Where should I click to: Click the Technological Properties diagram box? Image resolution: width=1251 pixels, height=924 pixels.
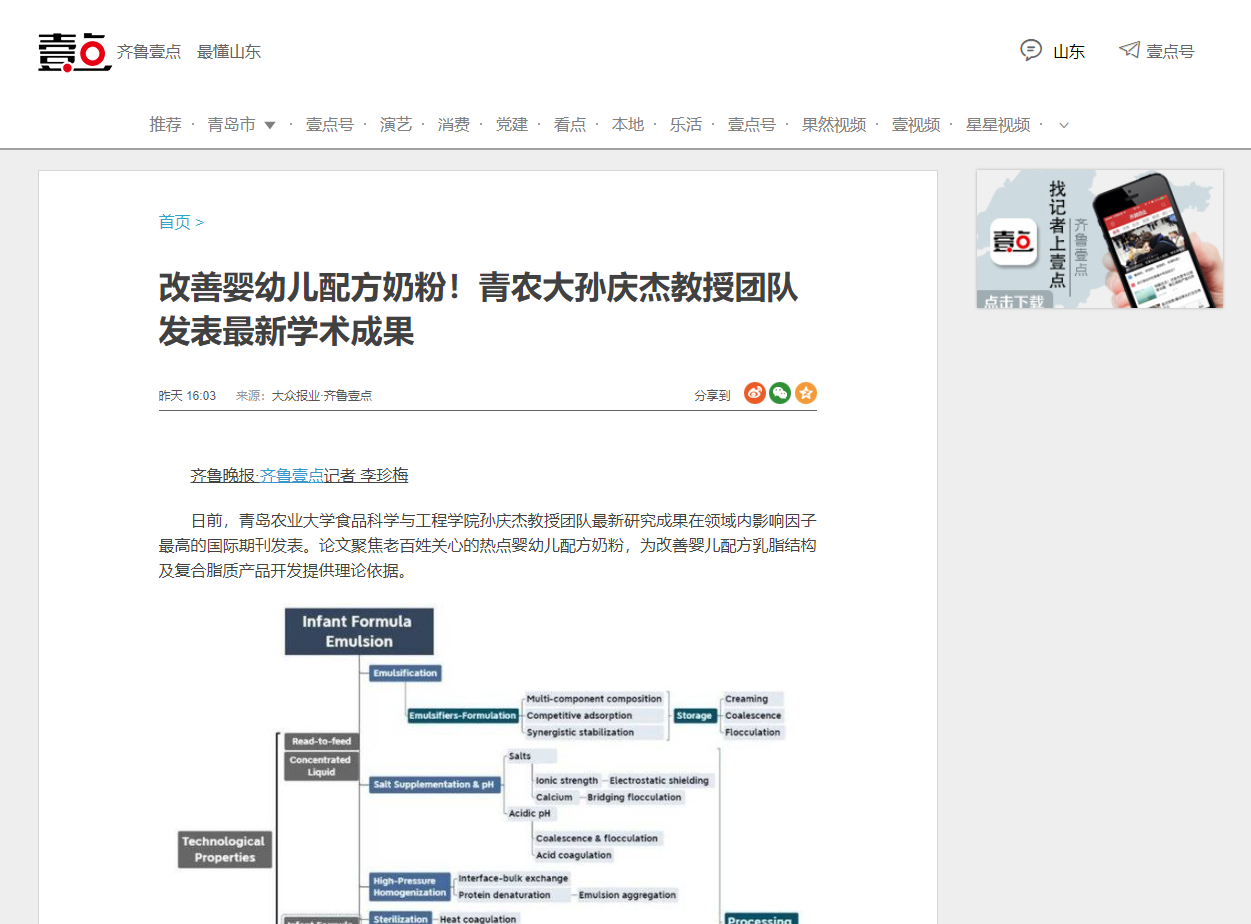[x=225, y=849]
